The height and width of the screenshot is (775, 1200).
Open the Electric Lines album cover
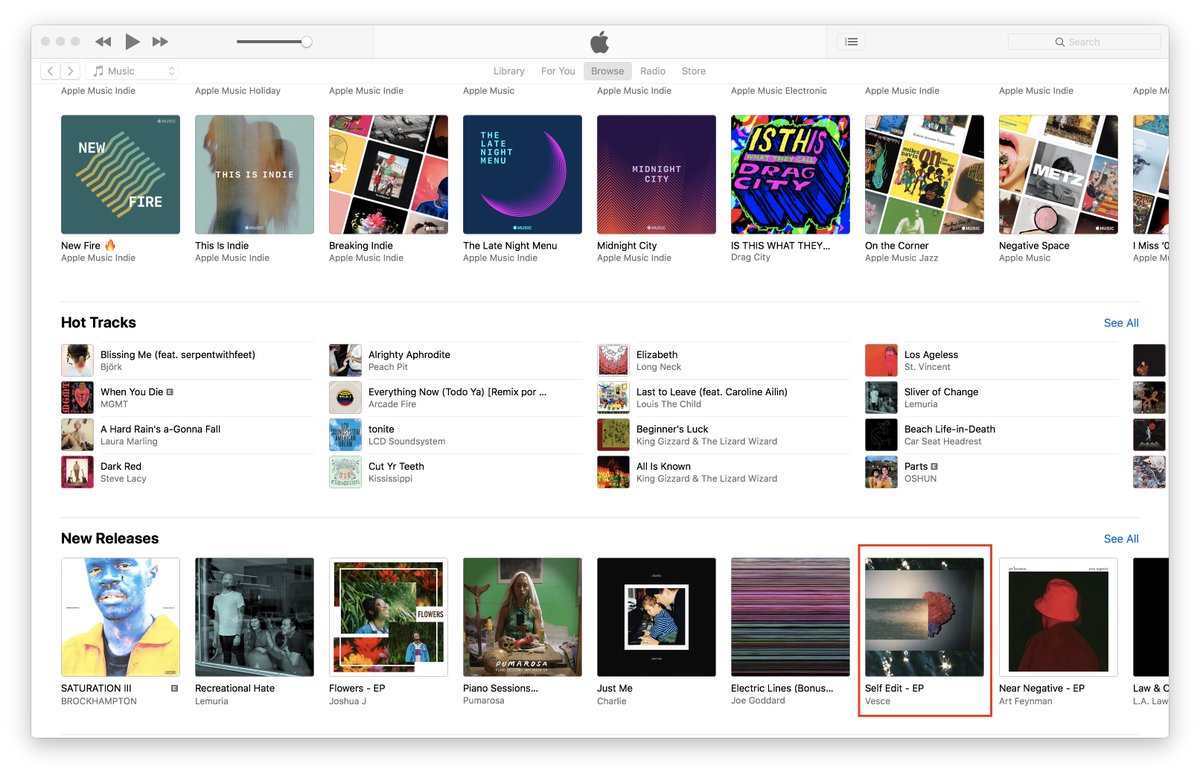[790, 617]
